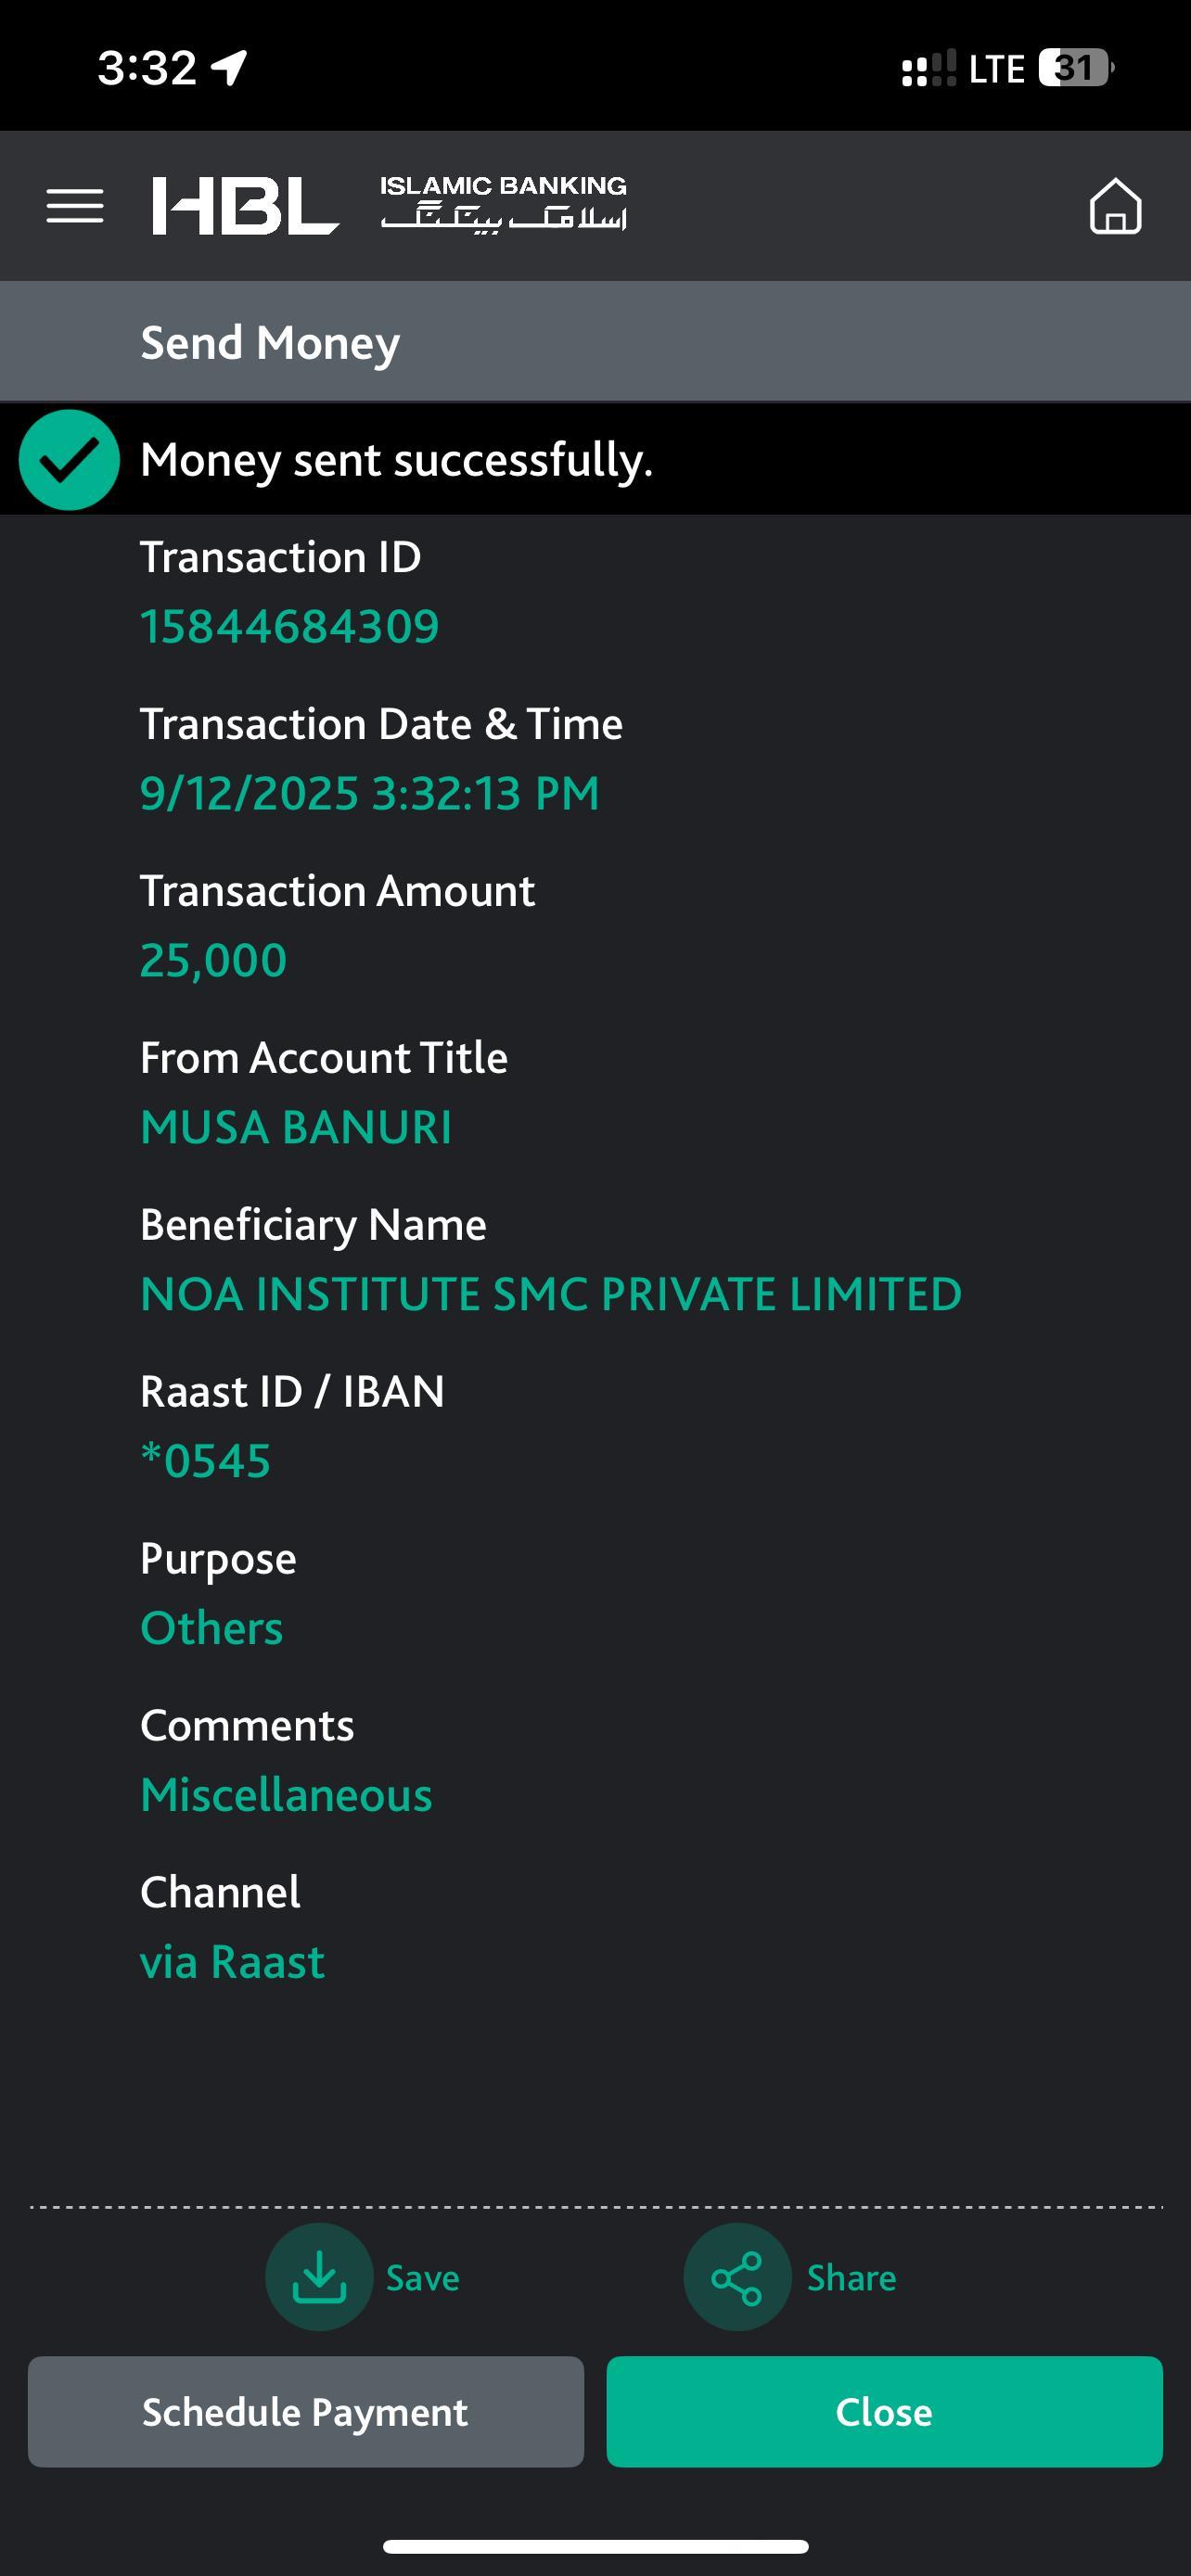
Task: Tap the transaction date and time value
Action: coord(369,794)
